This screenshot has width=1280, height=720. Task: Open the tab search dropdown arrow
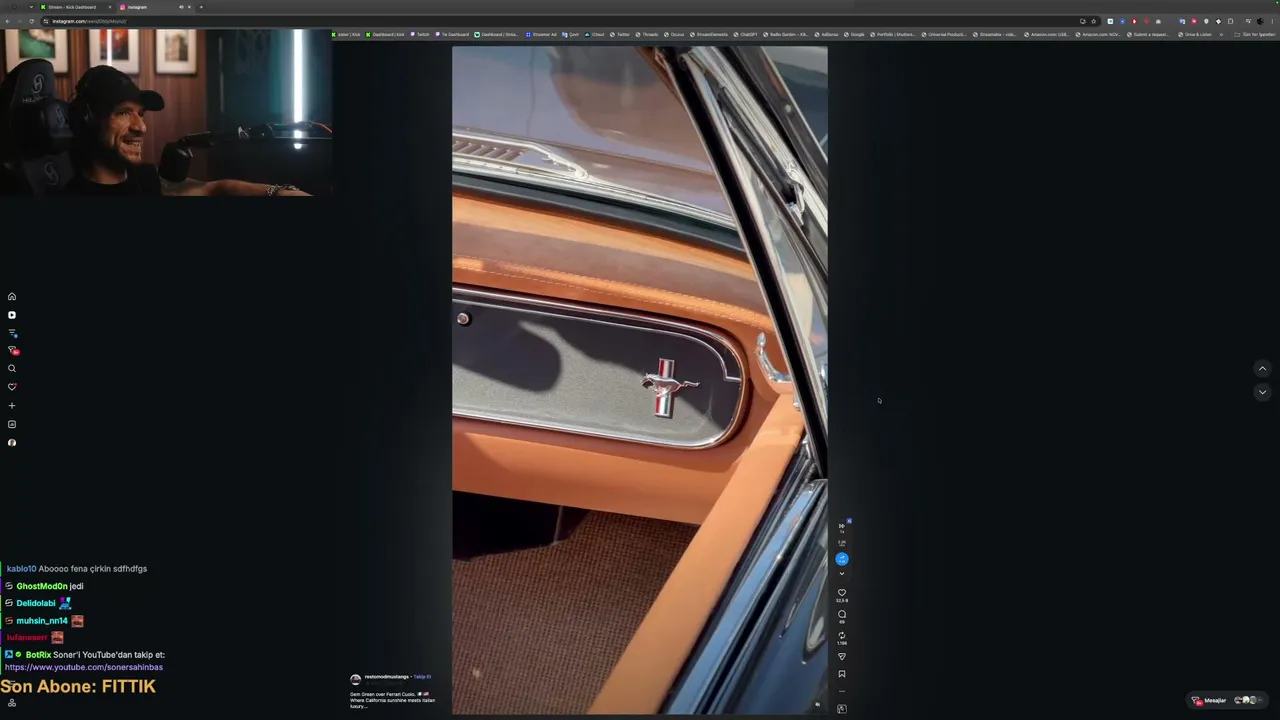click(x=31, y=7)
